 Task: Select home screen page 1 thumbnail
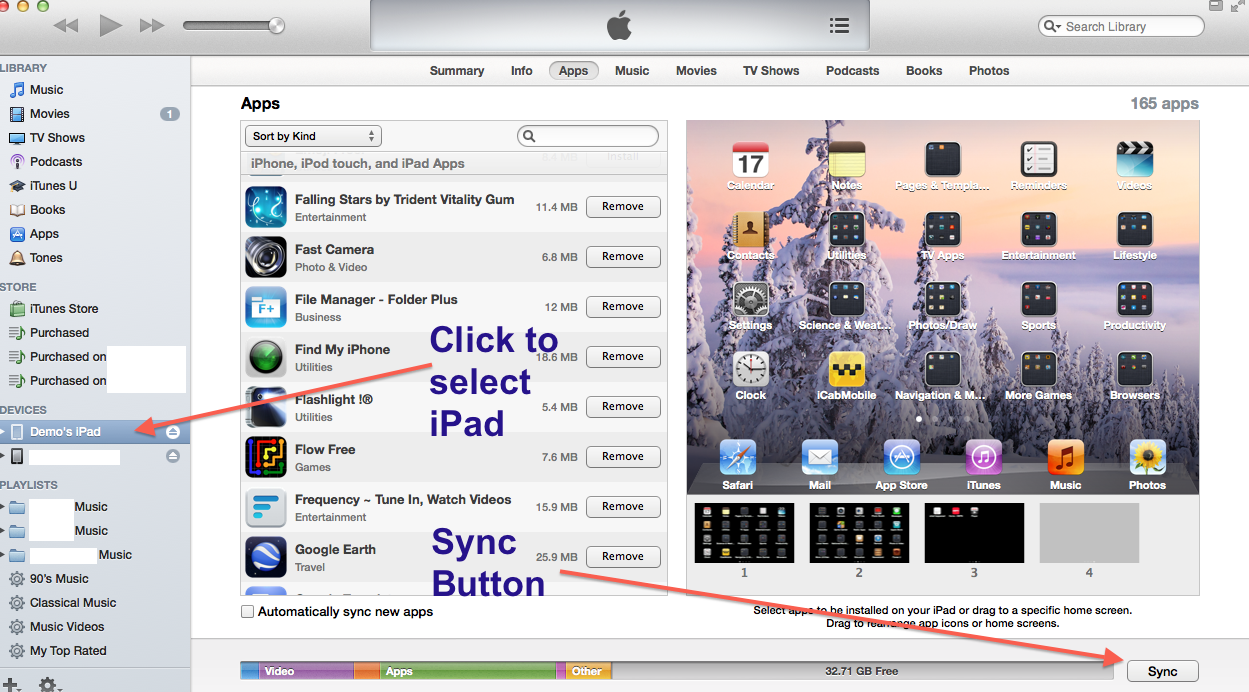click(x=744, y=533)
